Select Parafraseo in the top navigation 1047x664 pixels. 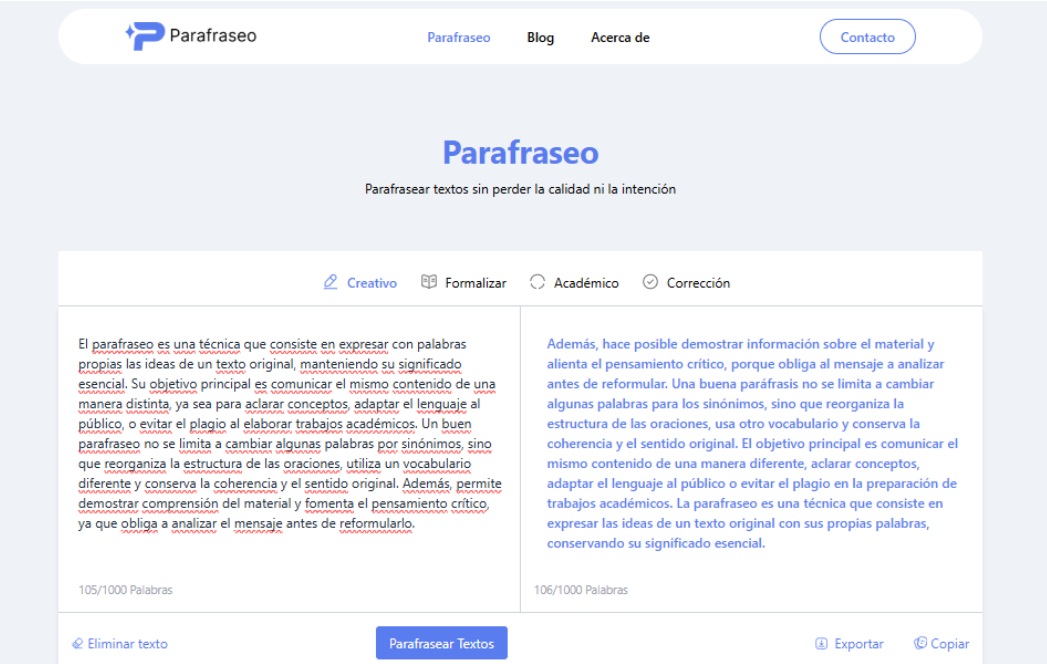[x=458, y=38]
